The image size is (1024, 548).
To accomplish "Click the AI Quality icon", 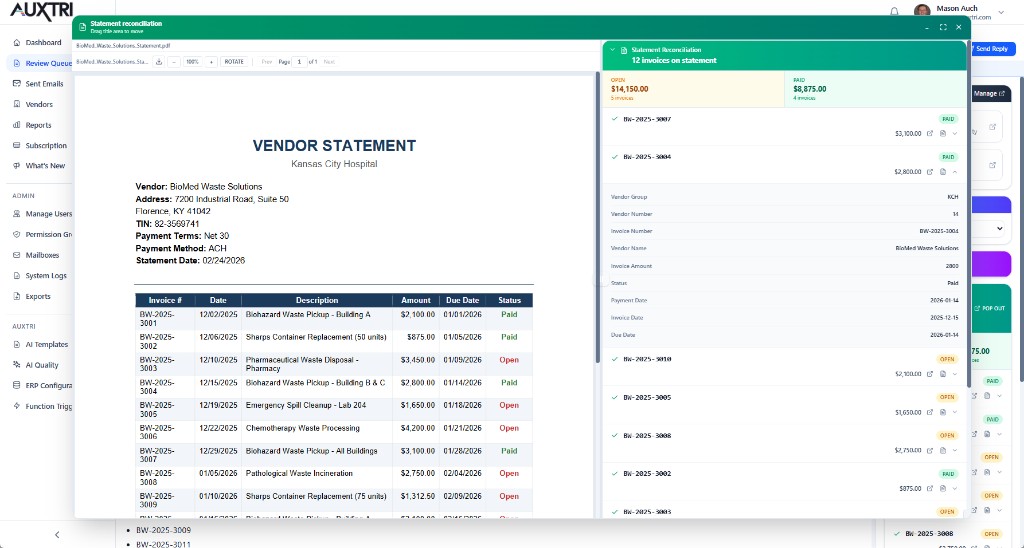I will [x=17, y=365].
